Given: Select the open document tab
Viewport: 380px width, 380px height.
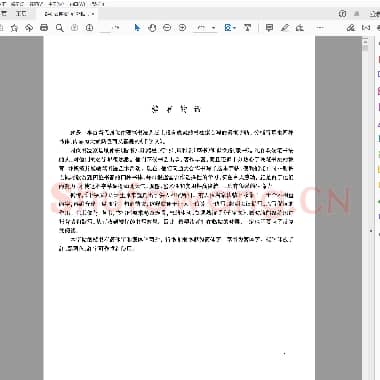Looking at the screenshot, I should [x=66, y=14].
